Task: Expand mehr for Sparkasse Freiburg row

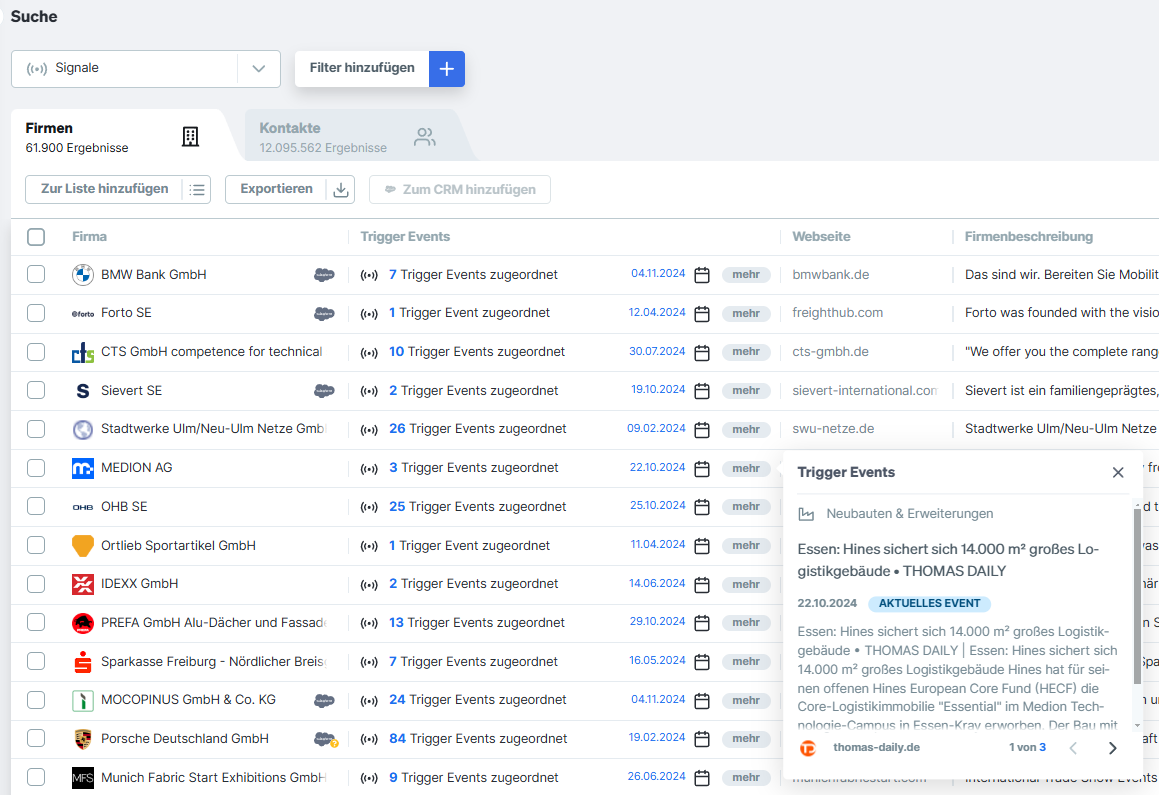Action: (x=746, y=661)
